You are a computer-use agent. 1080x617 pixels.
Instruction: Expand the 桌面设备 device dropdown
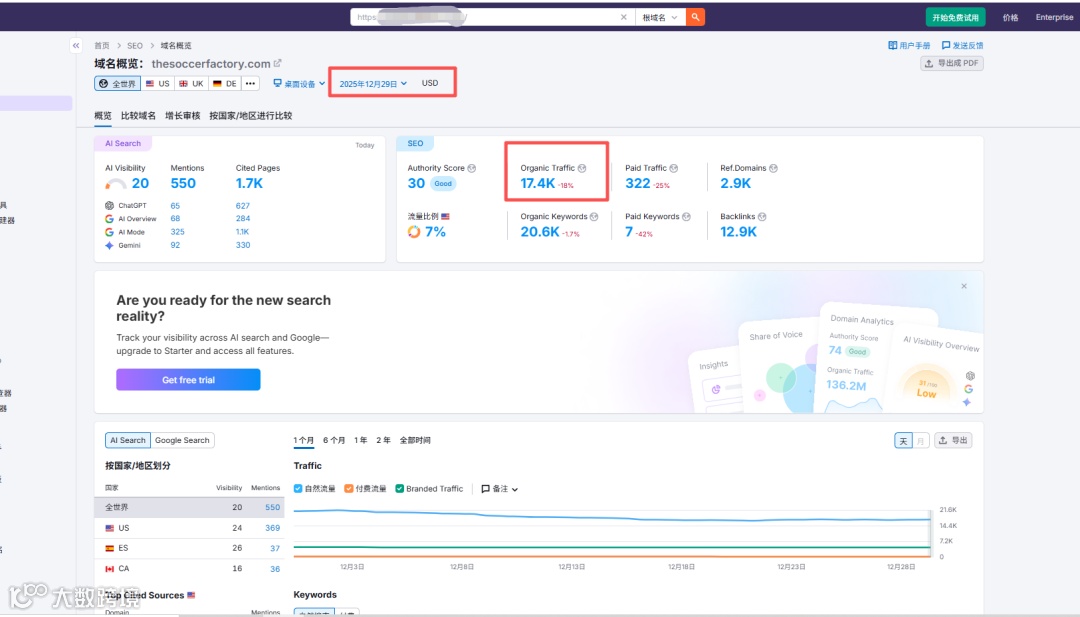point(299,83)
